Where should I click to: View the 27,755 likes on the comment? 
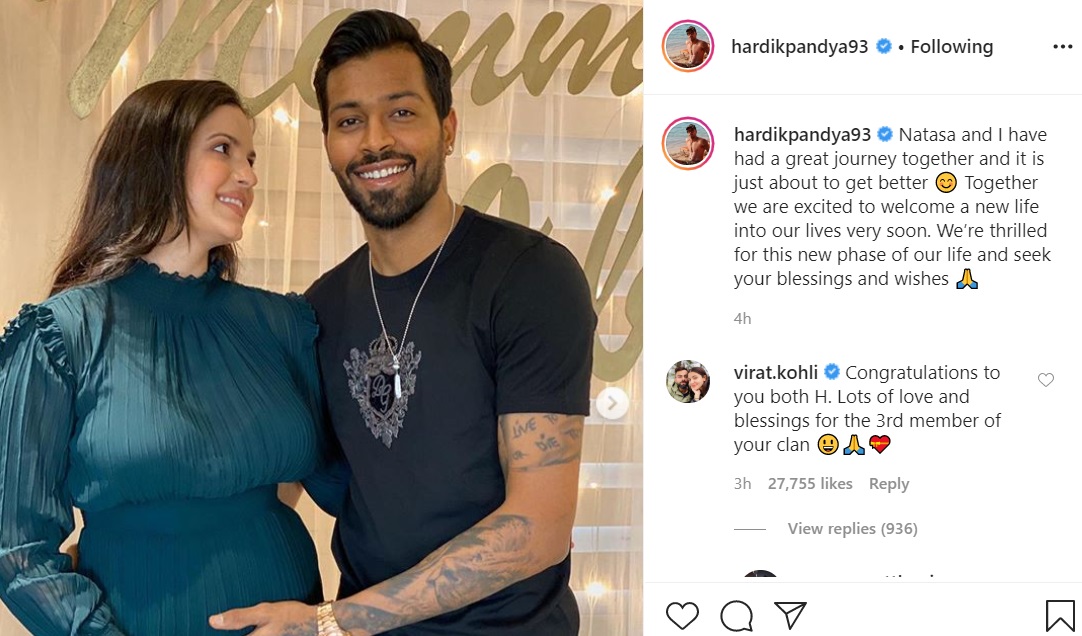coord(810,484)
